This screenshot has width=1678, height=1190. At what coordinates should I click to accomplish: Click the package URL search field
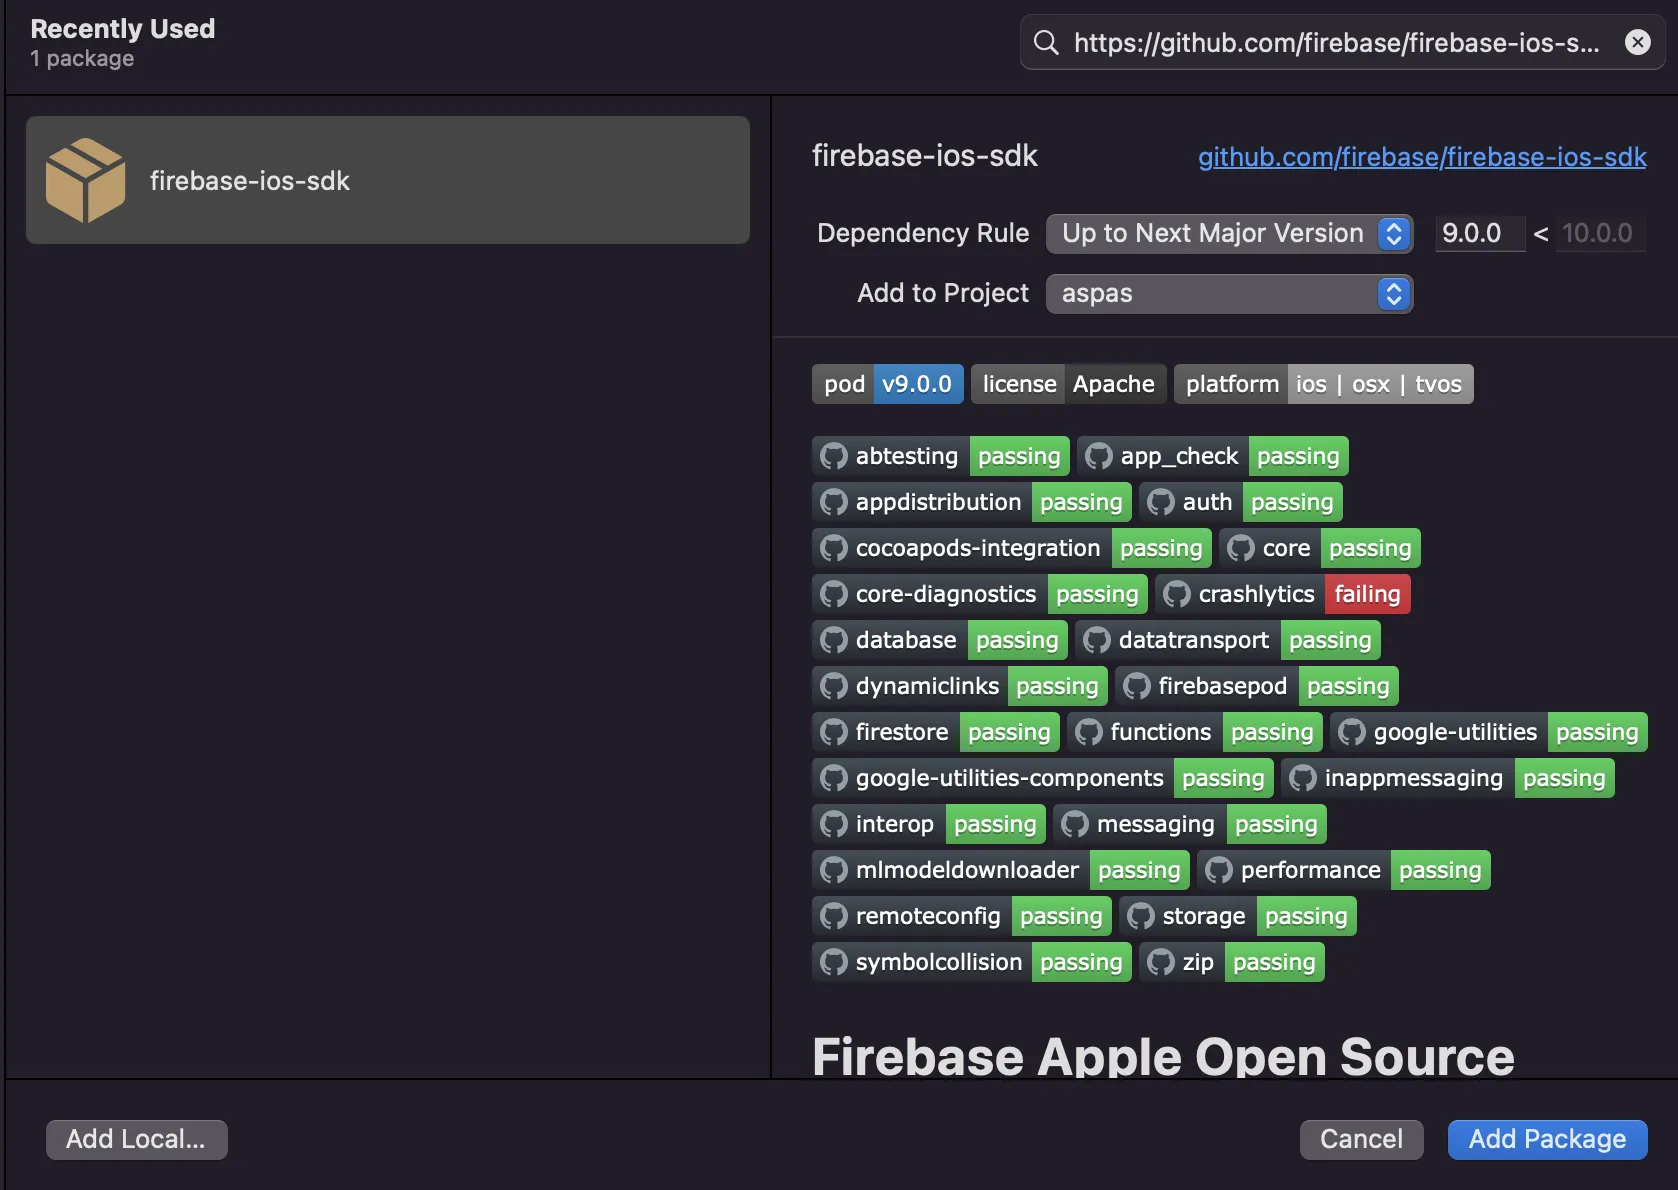click(x=1336, y=42)
